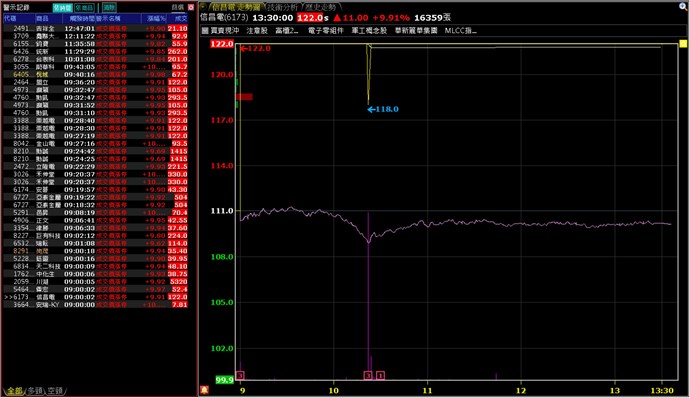Screen dimensions: 690x398
Task: Select the 1762 中化生 row
Action: click(95, 274)
